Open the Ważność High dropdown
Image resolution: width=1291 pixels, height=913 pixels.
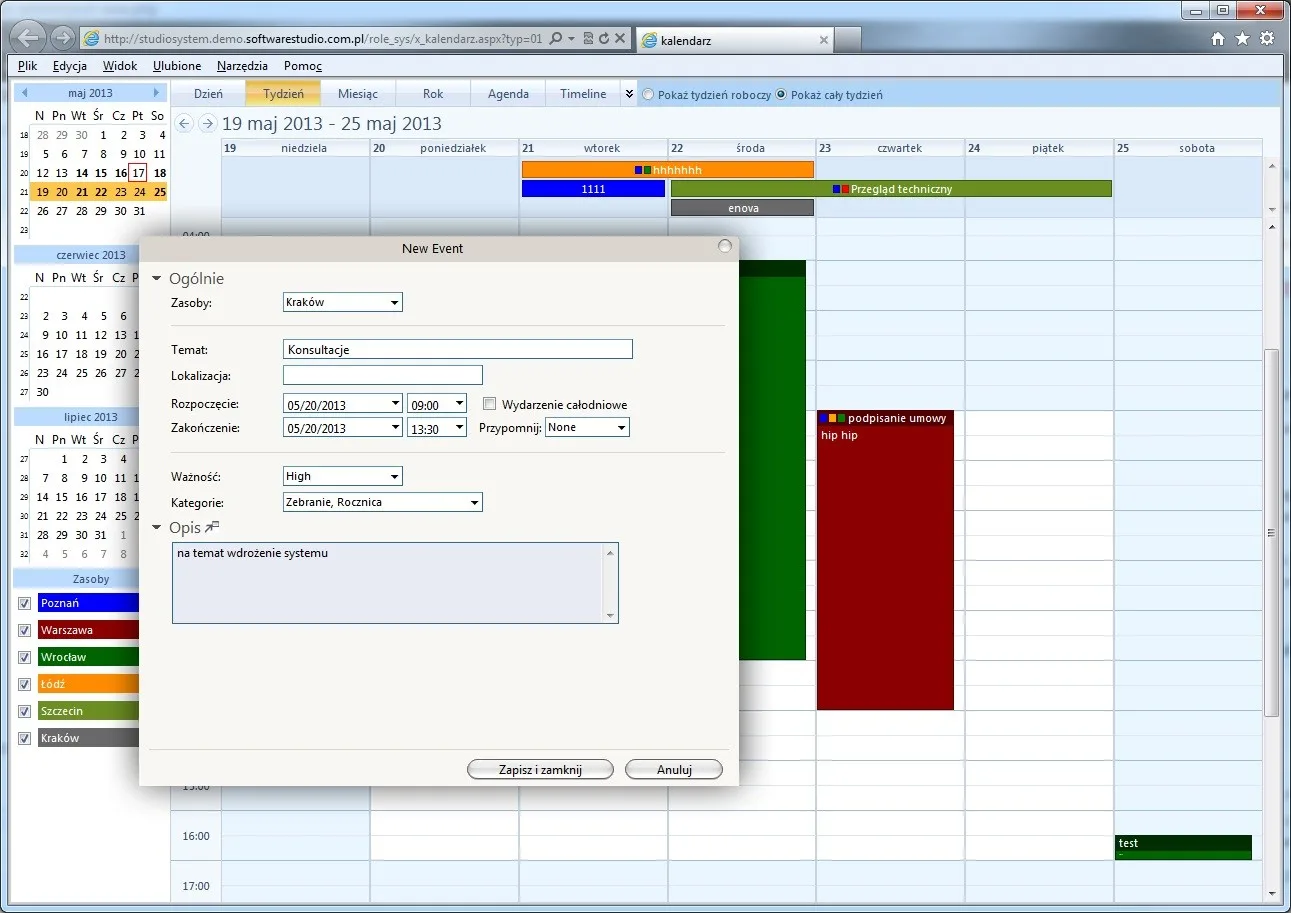coord(343,476)
